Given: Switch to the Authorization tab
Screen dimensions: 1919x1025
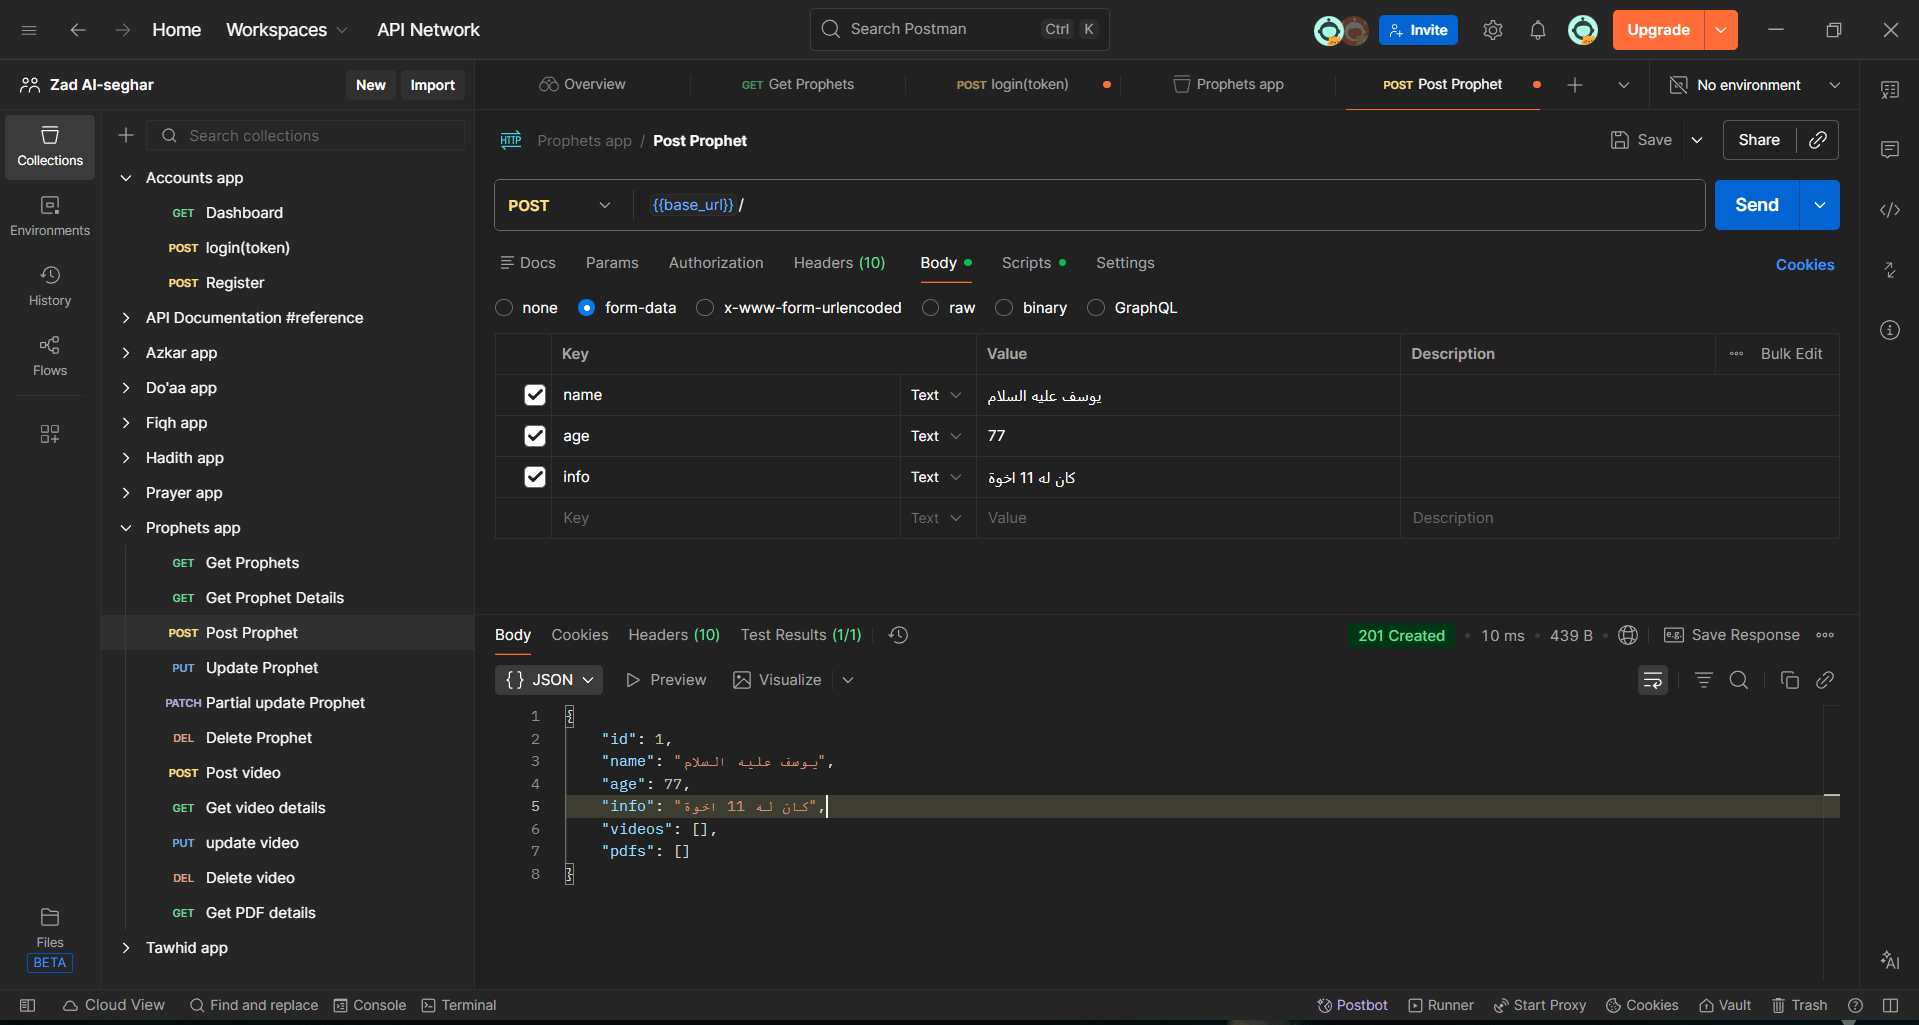Looking at the screenshot, I should (715, 263).
